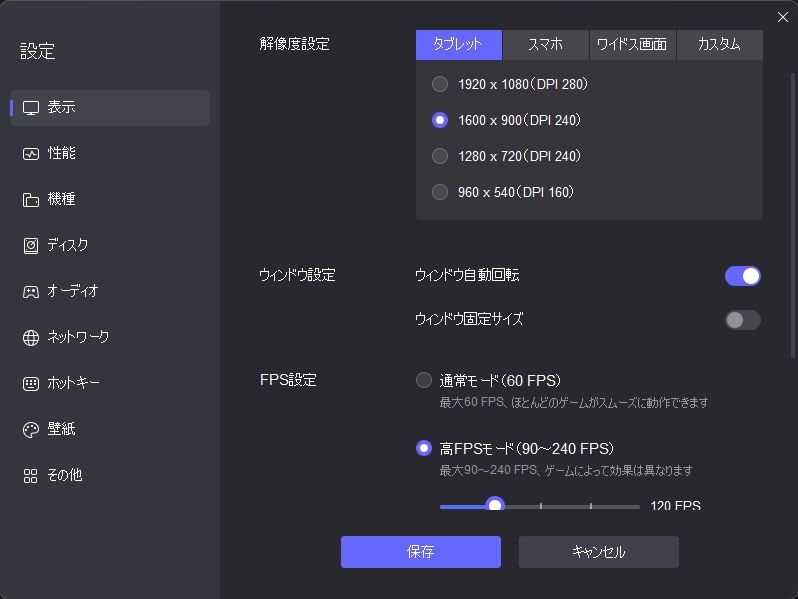Disable the ウィンドウ自動回転 toggle
The image size is (798, 599).
742,276
